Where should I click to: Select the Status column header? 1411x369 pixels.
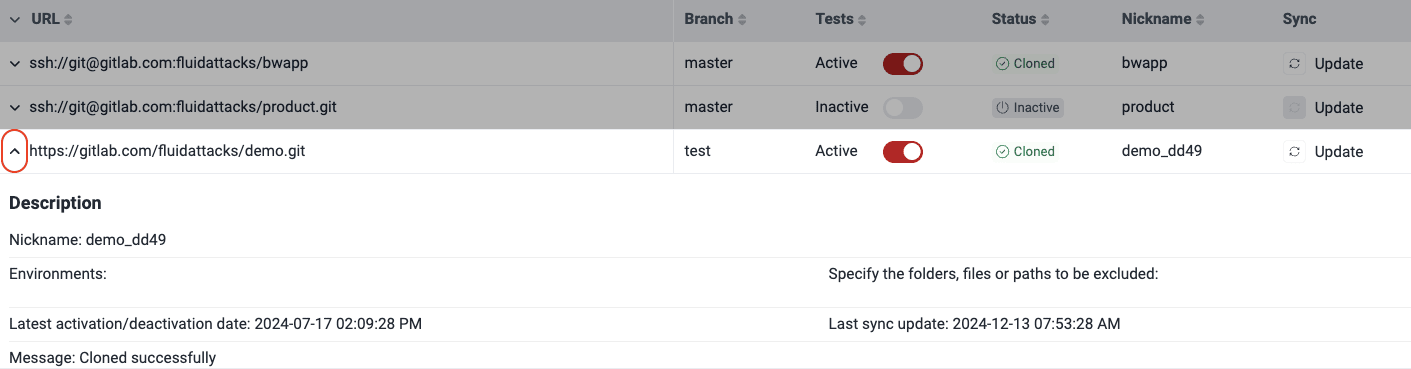pos(1014,19)
